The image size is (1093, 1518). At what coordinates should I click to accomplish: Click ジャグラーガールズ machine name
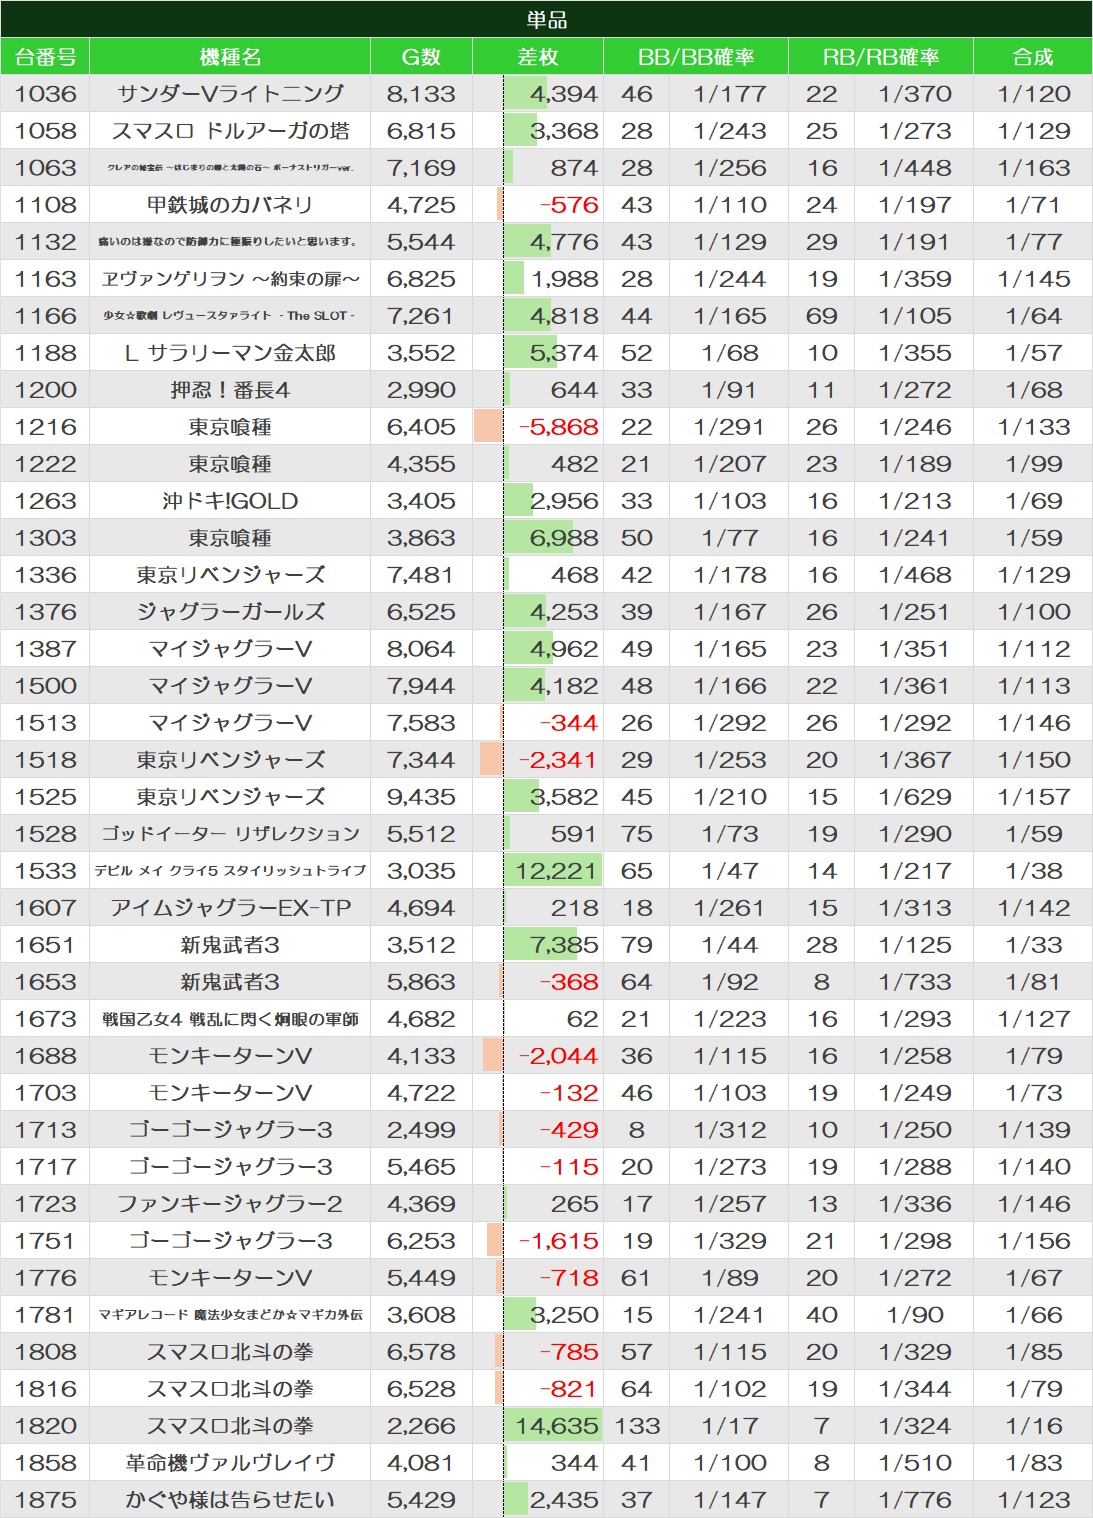[x=230, y=612]
